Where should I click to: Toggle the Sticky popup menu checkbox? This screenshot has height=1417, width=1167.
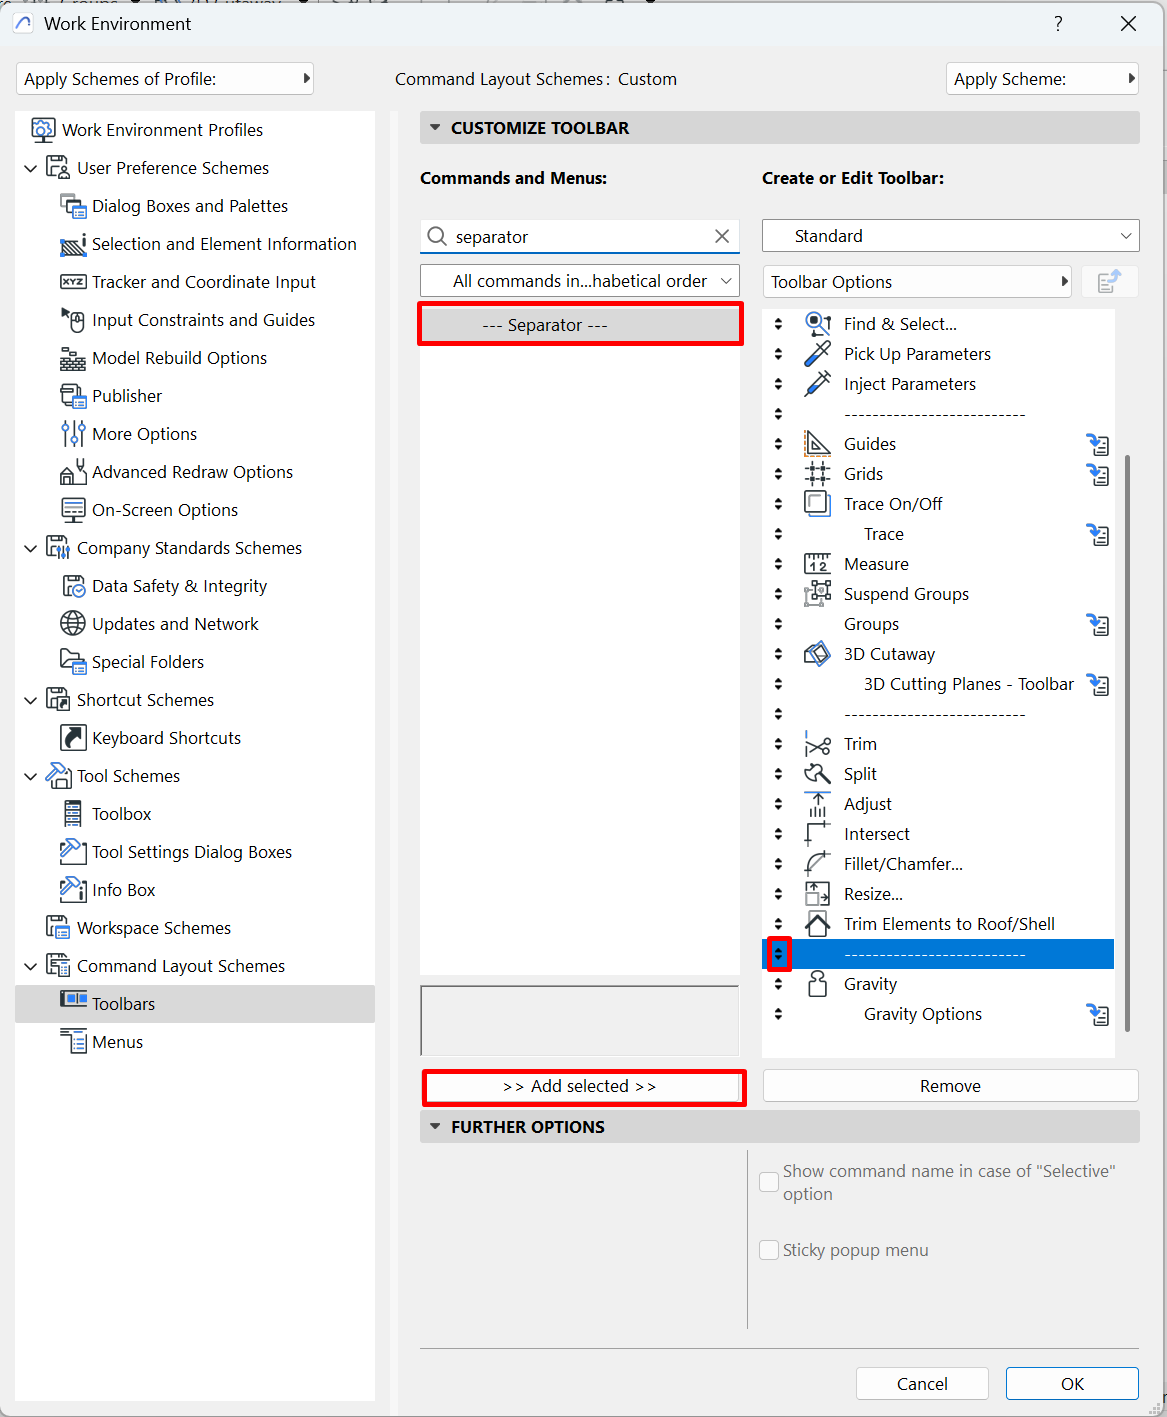pos(769,1250)
